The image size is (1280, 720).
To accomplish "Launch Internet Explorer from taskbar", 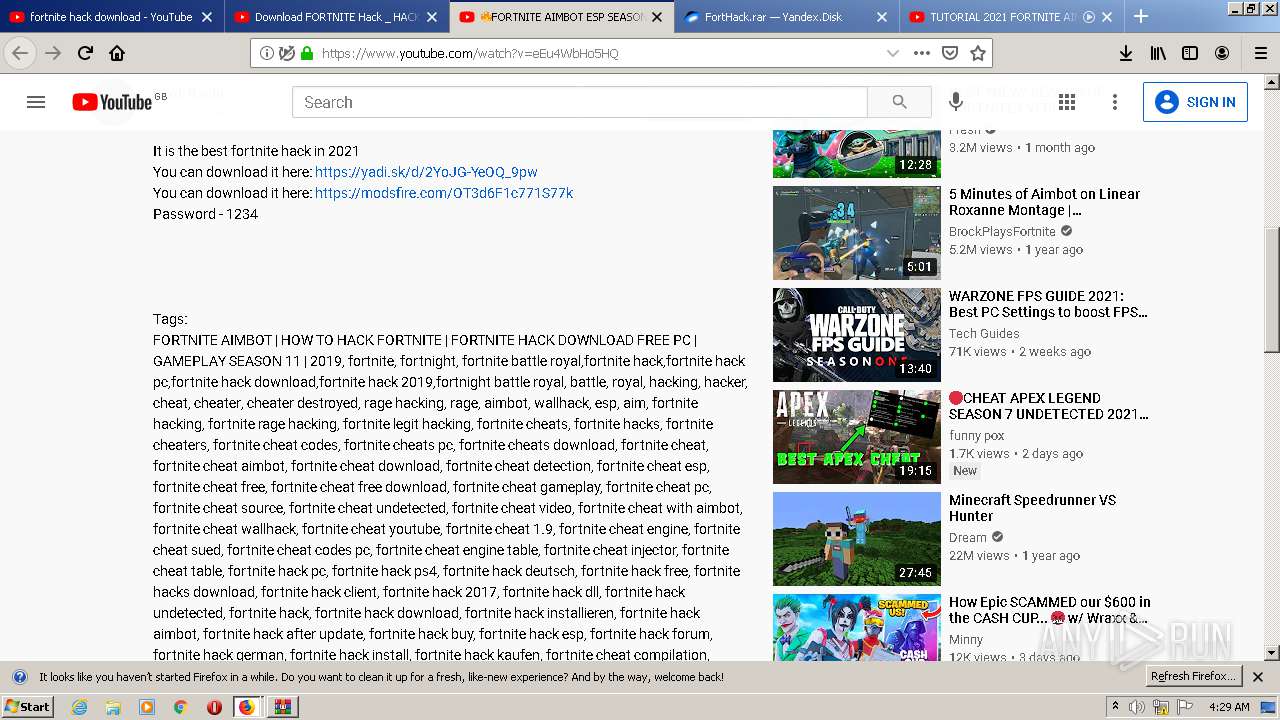I will point(79,707).
